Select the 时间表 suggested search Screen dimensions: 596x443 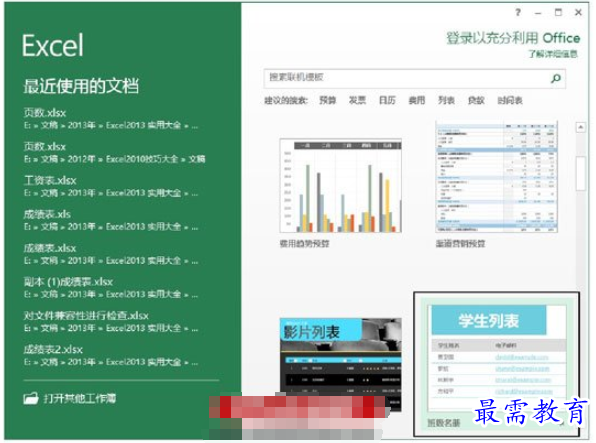coord(510,100)
